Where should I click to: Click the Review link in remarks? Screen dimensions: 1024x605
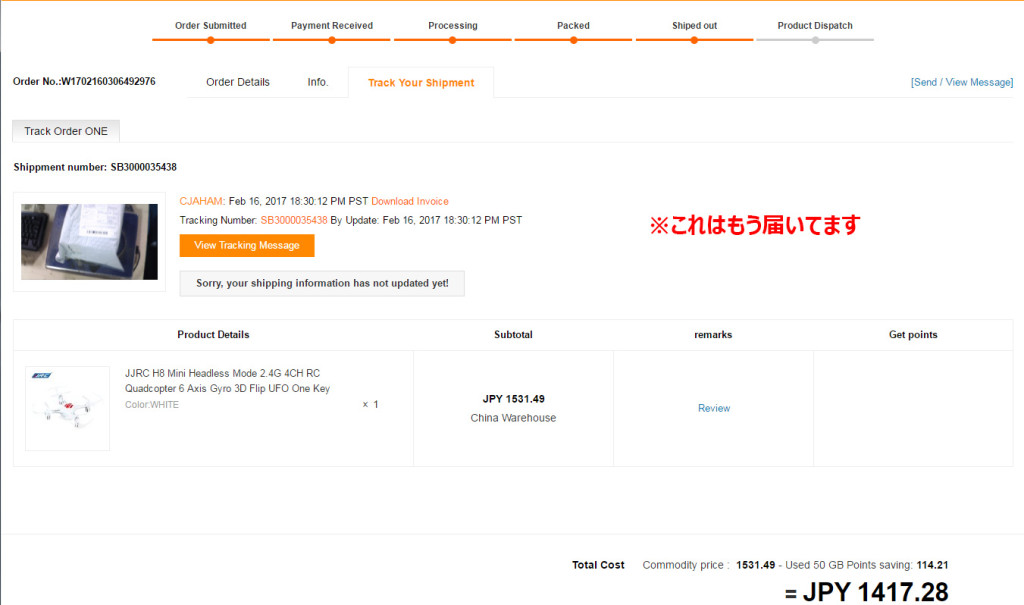pos(714,408)
